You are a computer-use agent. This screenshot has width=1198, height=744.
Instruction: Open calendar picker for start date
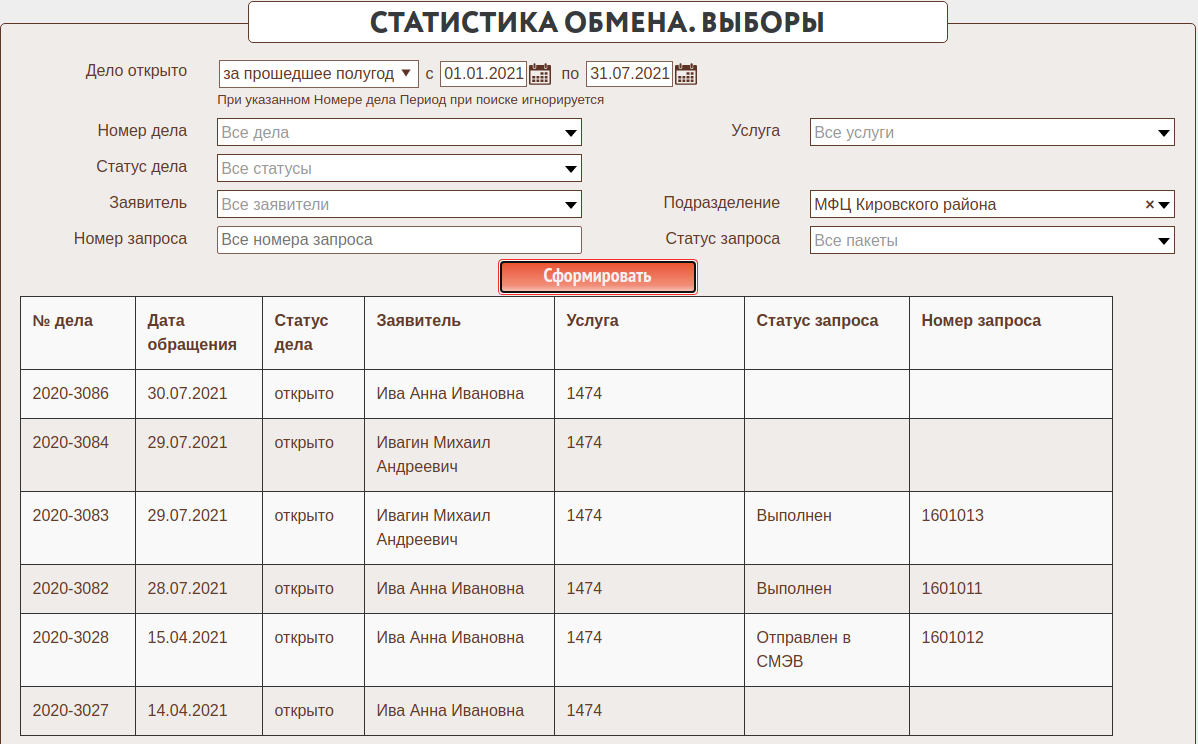coord(540,74)
